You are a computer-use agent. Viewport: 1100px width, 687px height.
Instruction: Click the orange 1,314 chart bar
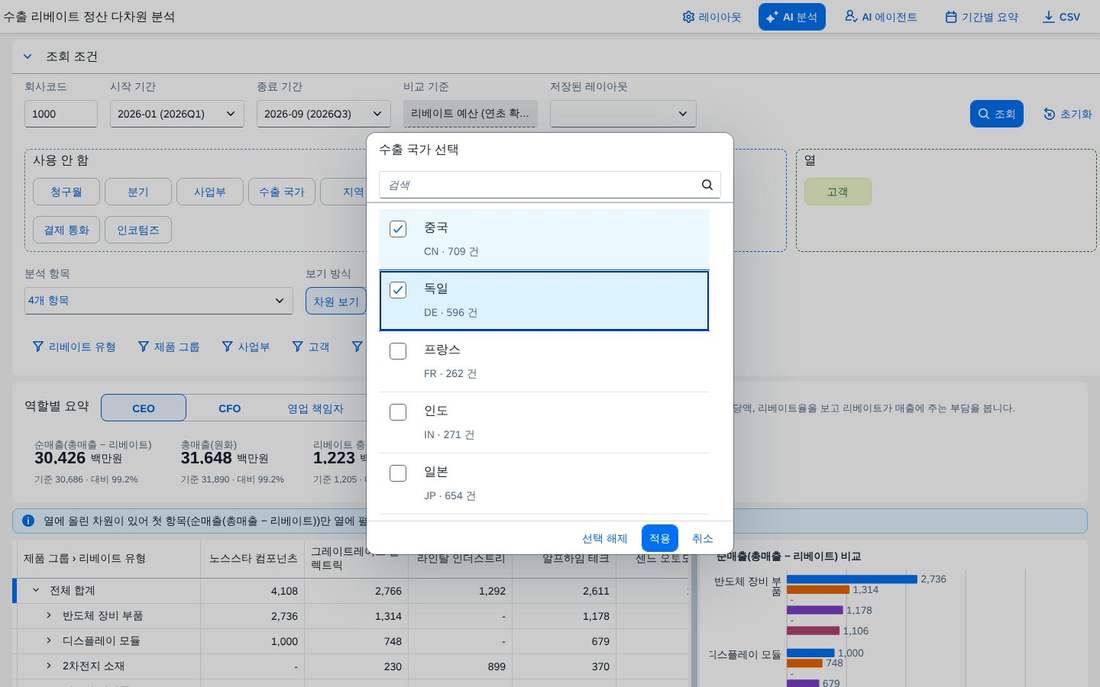[x=818, y=589]
